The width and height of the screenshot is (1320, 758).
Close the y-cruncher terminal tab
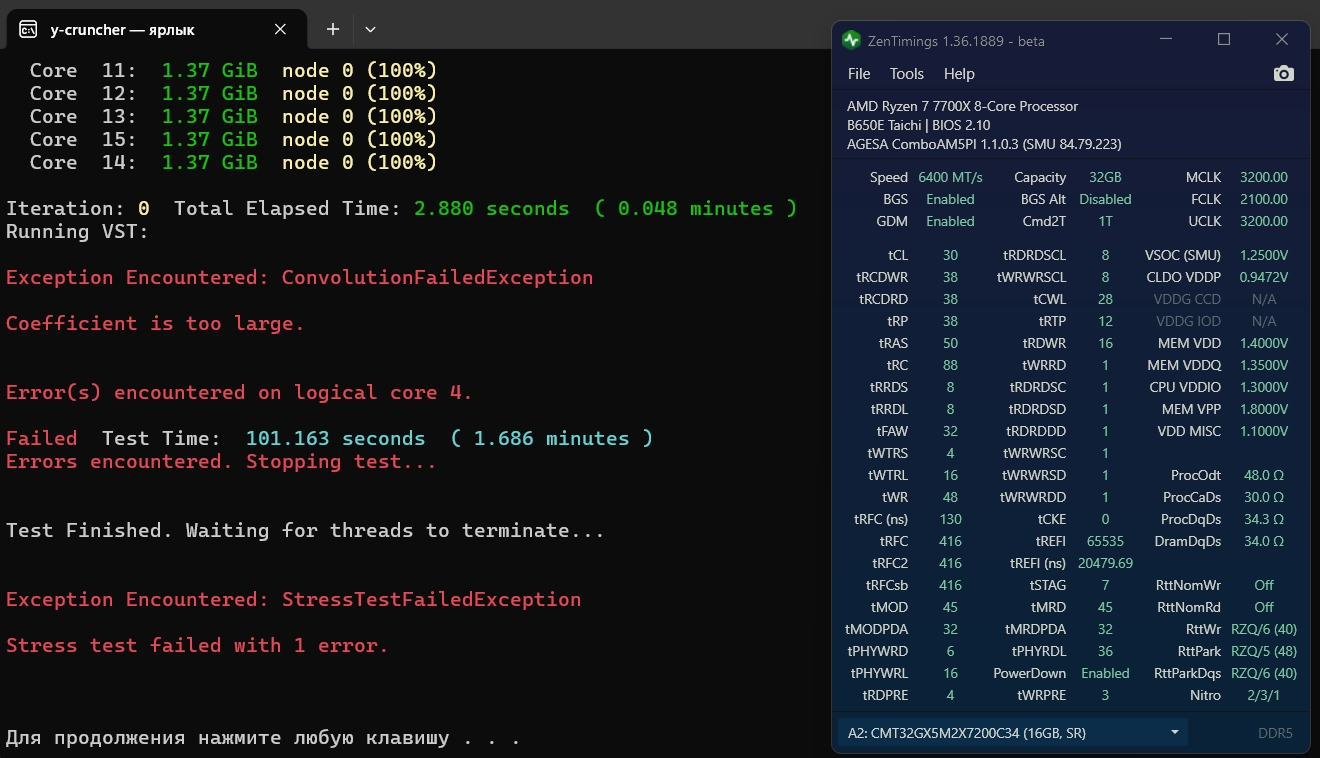pos(281,29)
